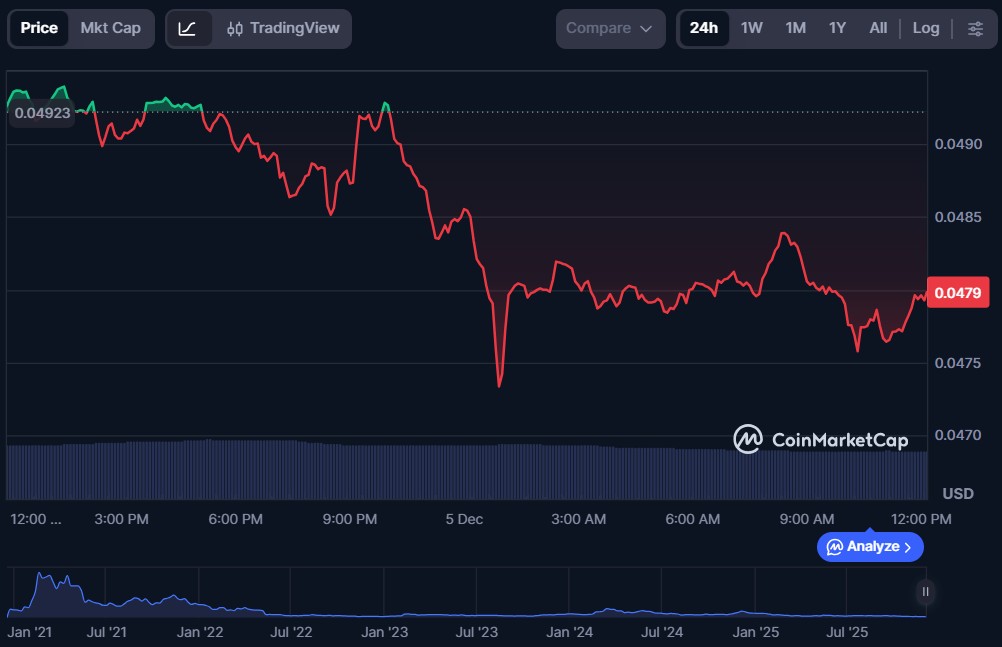Click the current price label 0.0479
Image resolution: width=1002 pixels, height=647 pixels.
[x=957, y=293]
